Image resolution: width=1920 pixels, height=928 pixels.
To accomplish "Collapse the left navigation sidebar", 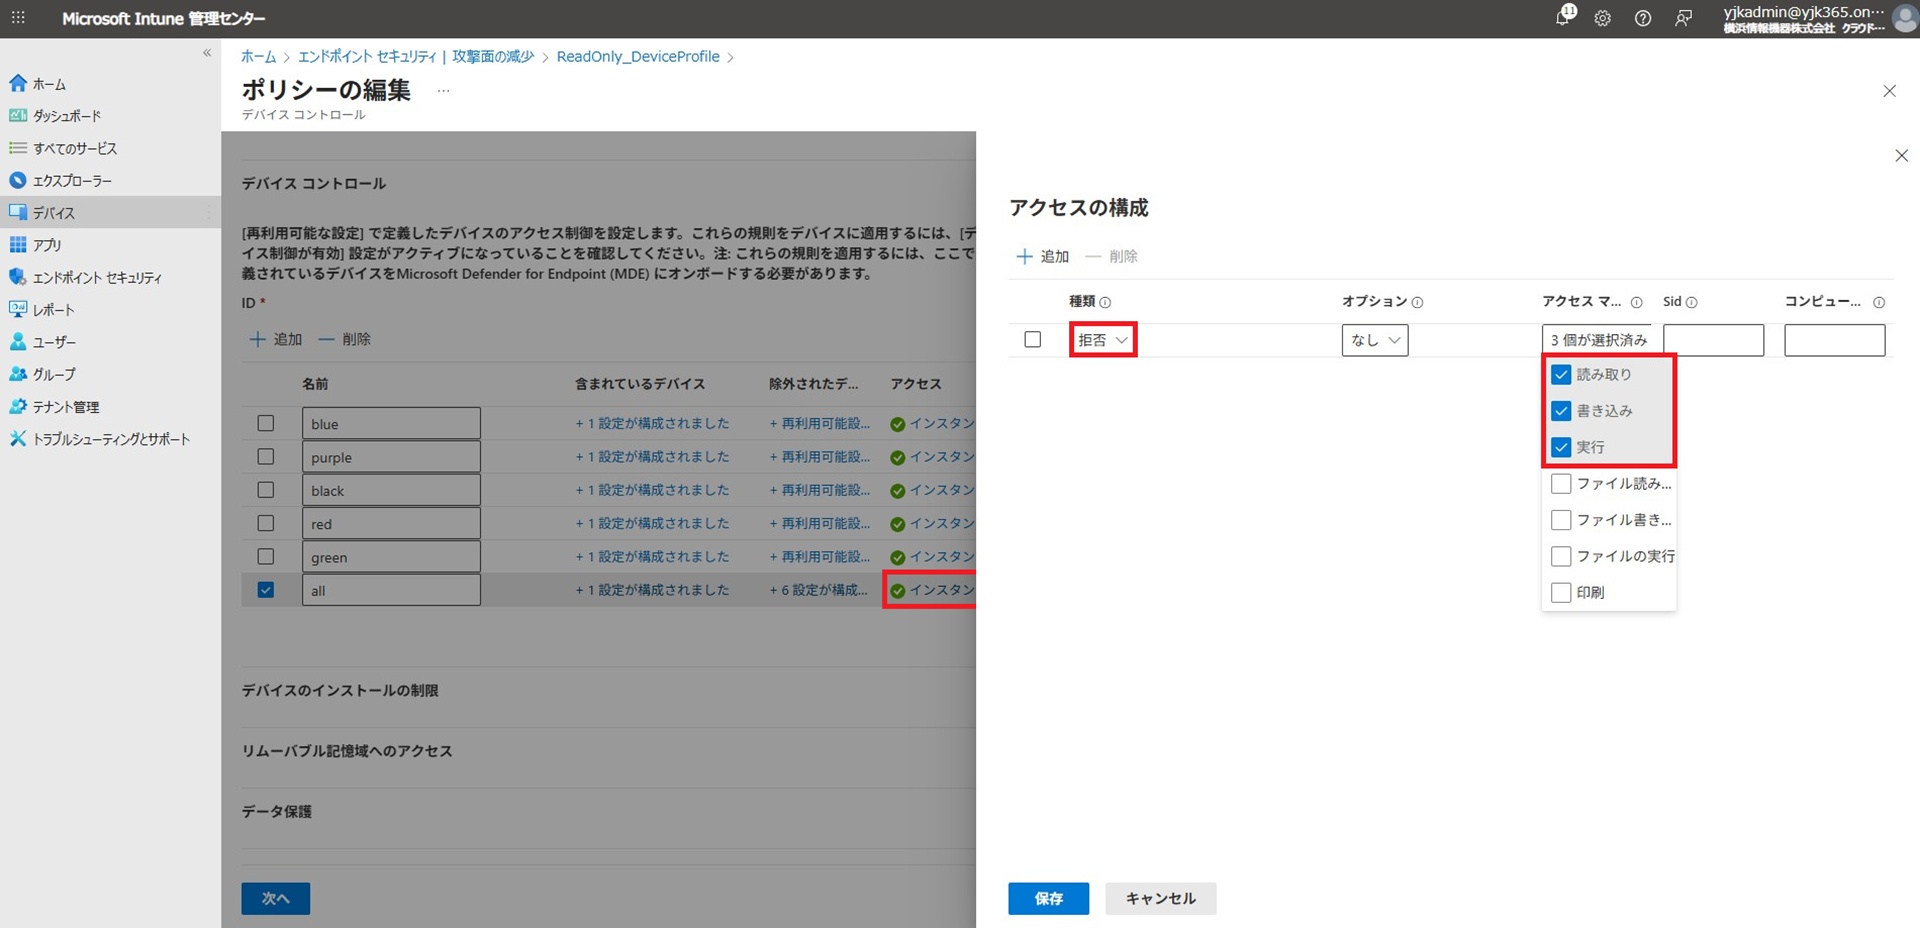I will point(207,52).
